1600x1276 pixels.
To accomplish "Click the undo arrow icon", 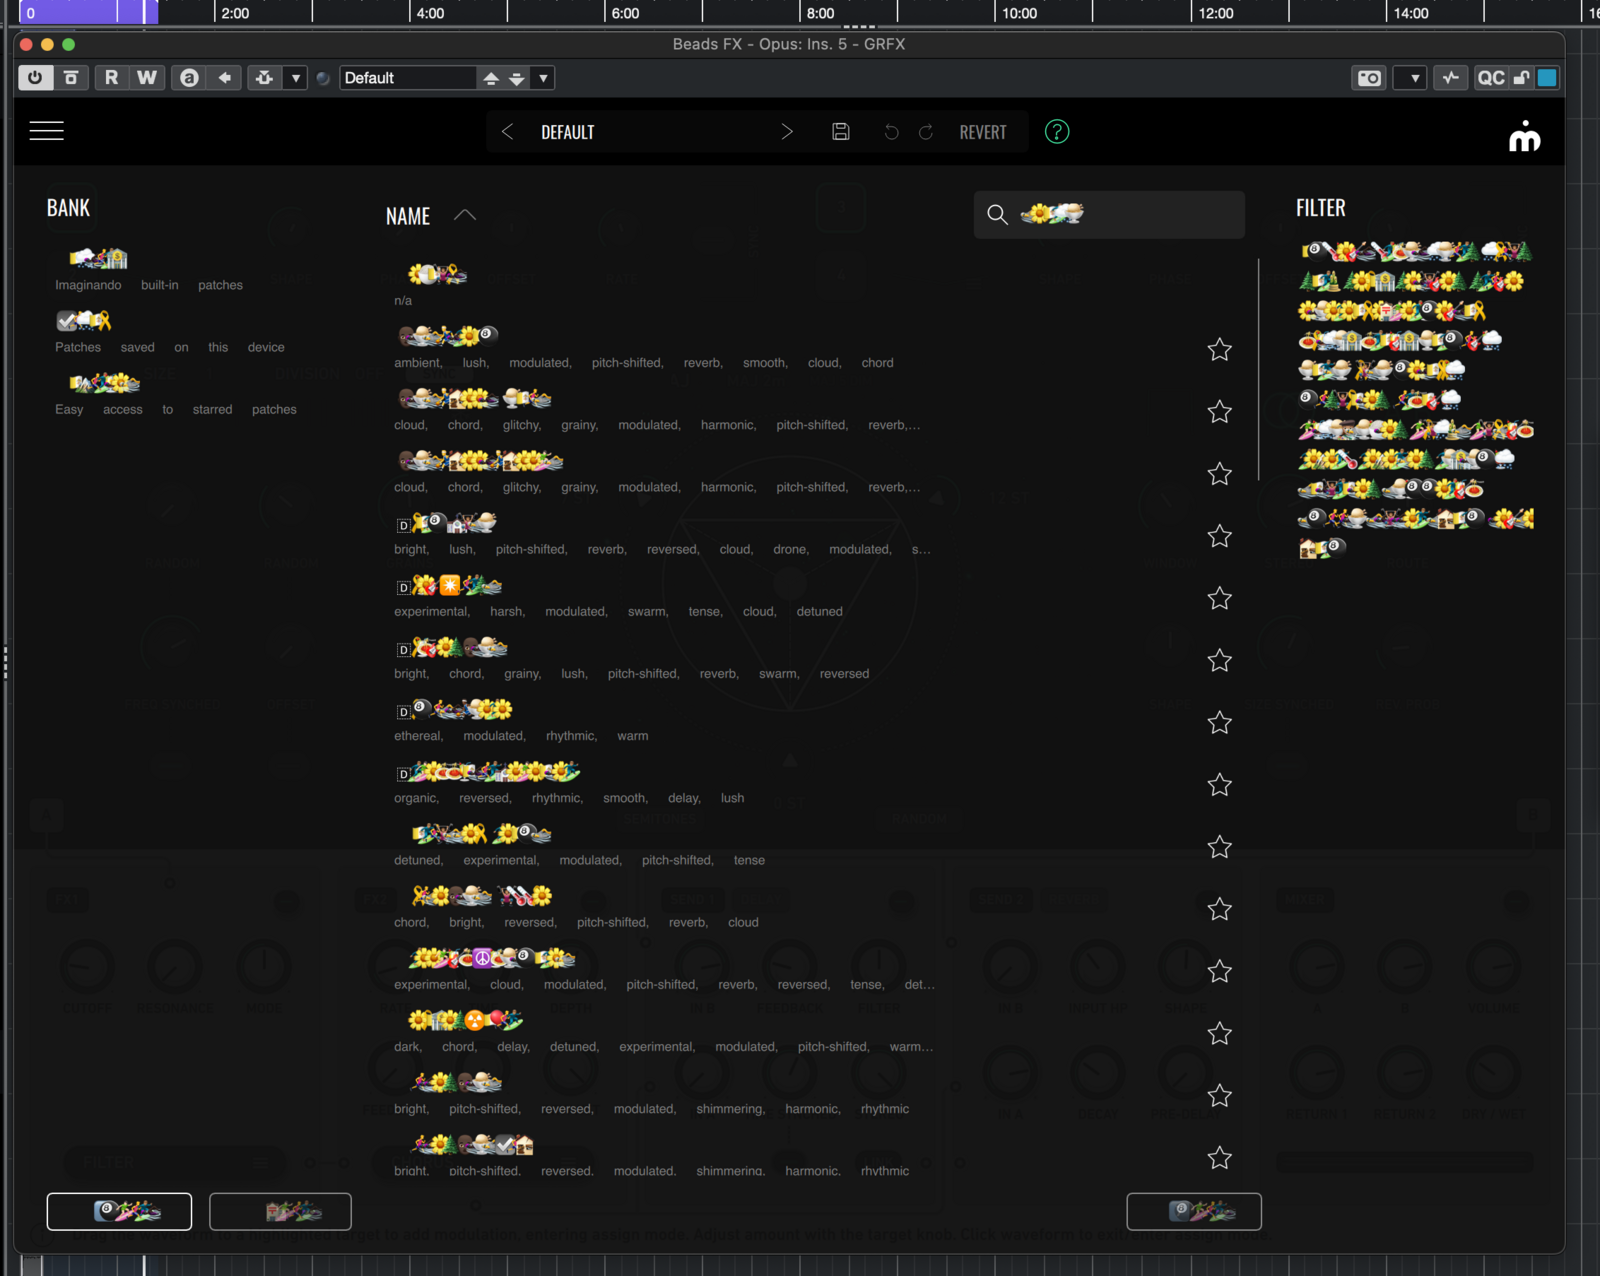I will pyautogui.click(x=891, y=132).
